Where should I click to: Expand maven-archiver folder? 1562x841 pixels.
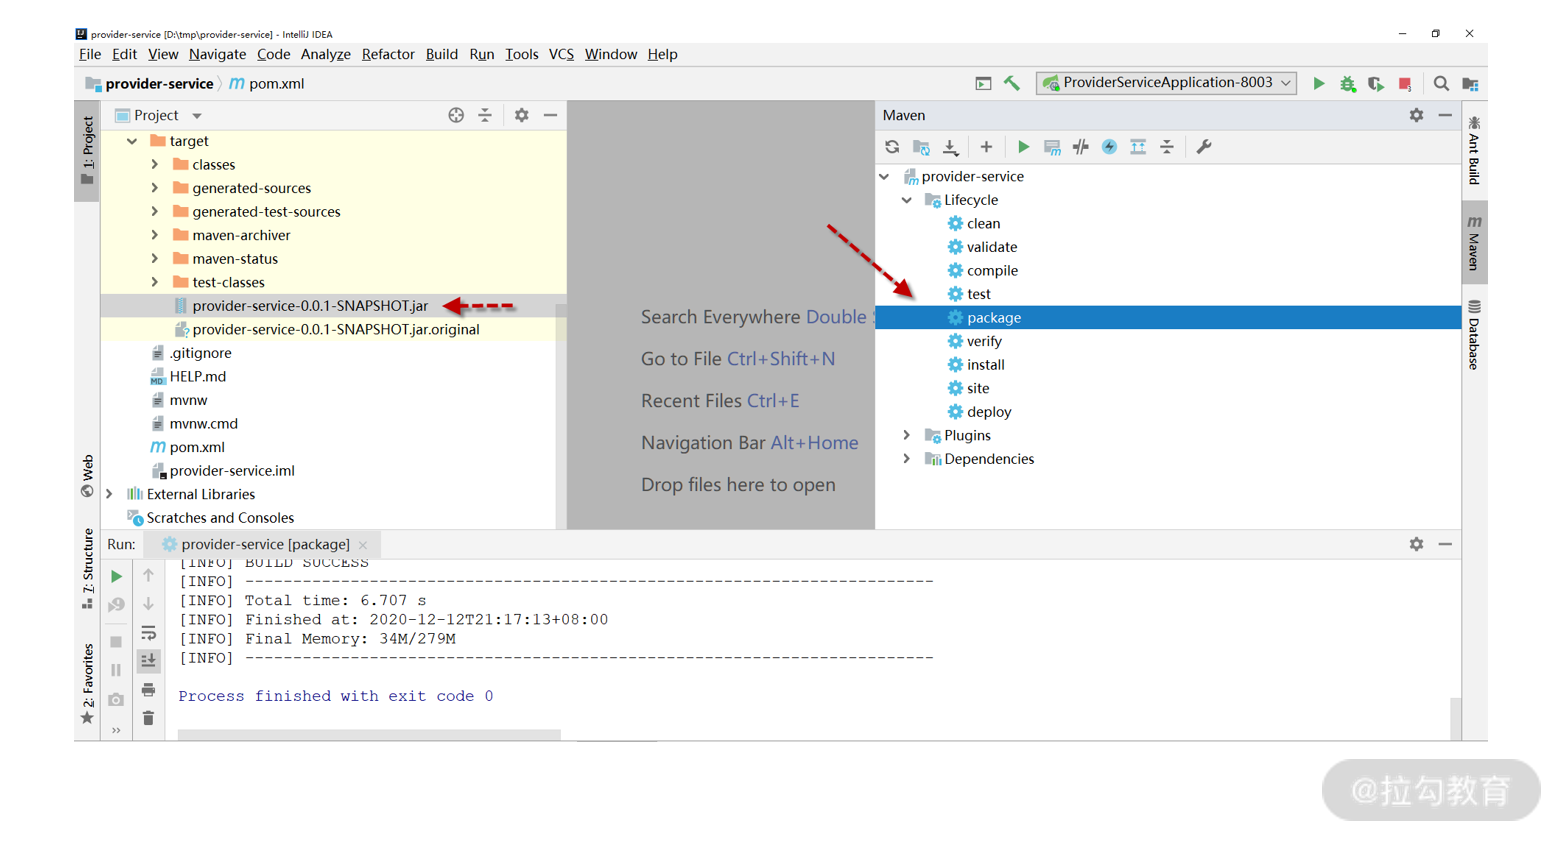[x=155, y=236]
